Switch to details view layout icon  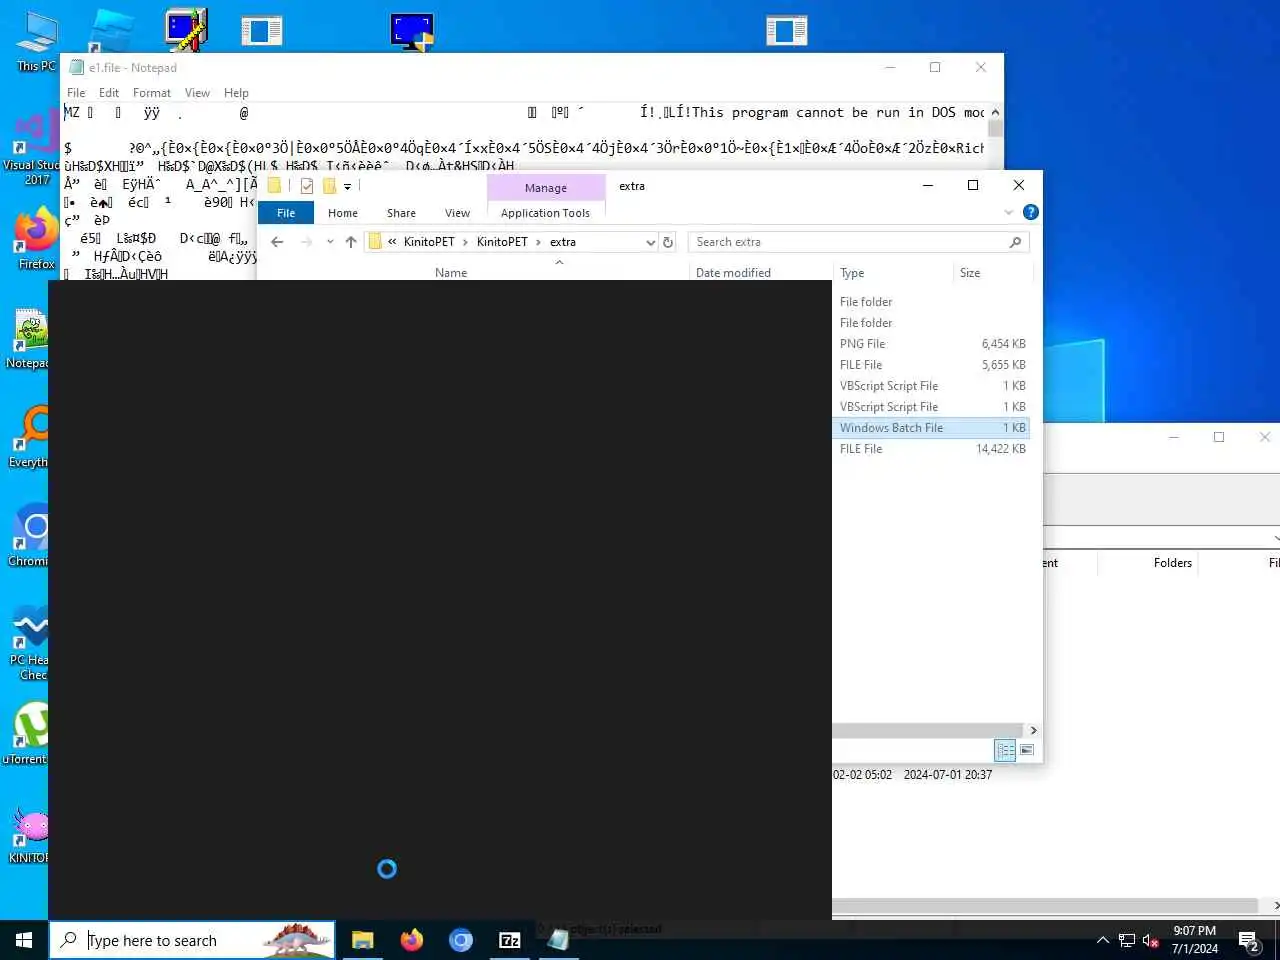click(x=1005, y=750)
